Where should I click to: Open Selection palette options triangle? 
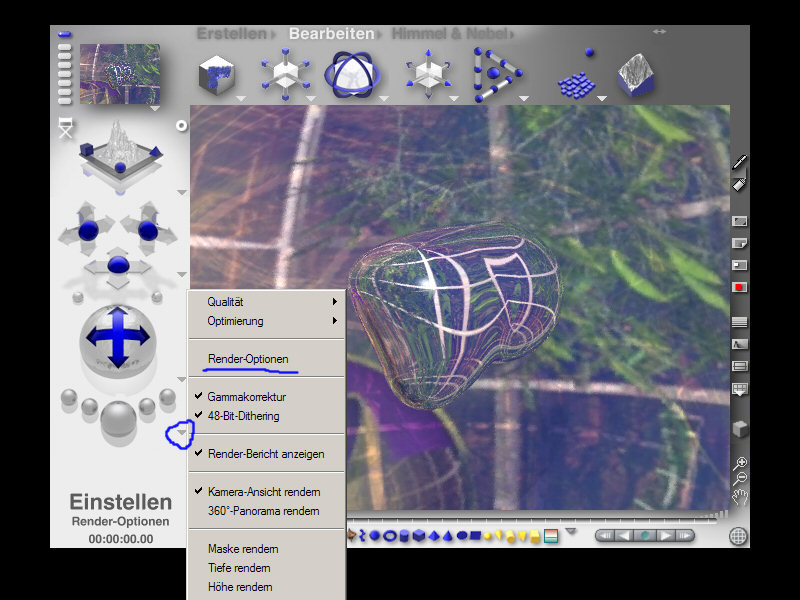click(571, 531)
